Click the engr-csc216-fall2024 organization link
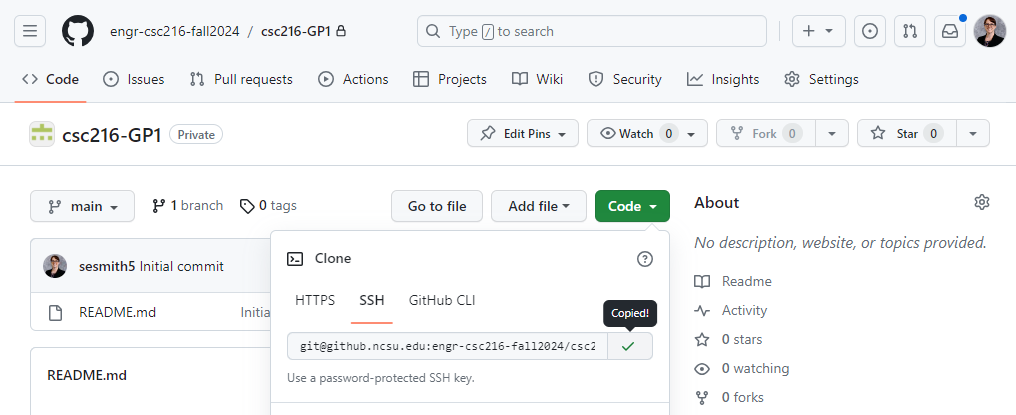This screenshot has height=415, width=1016. (175, 31)
